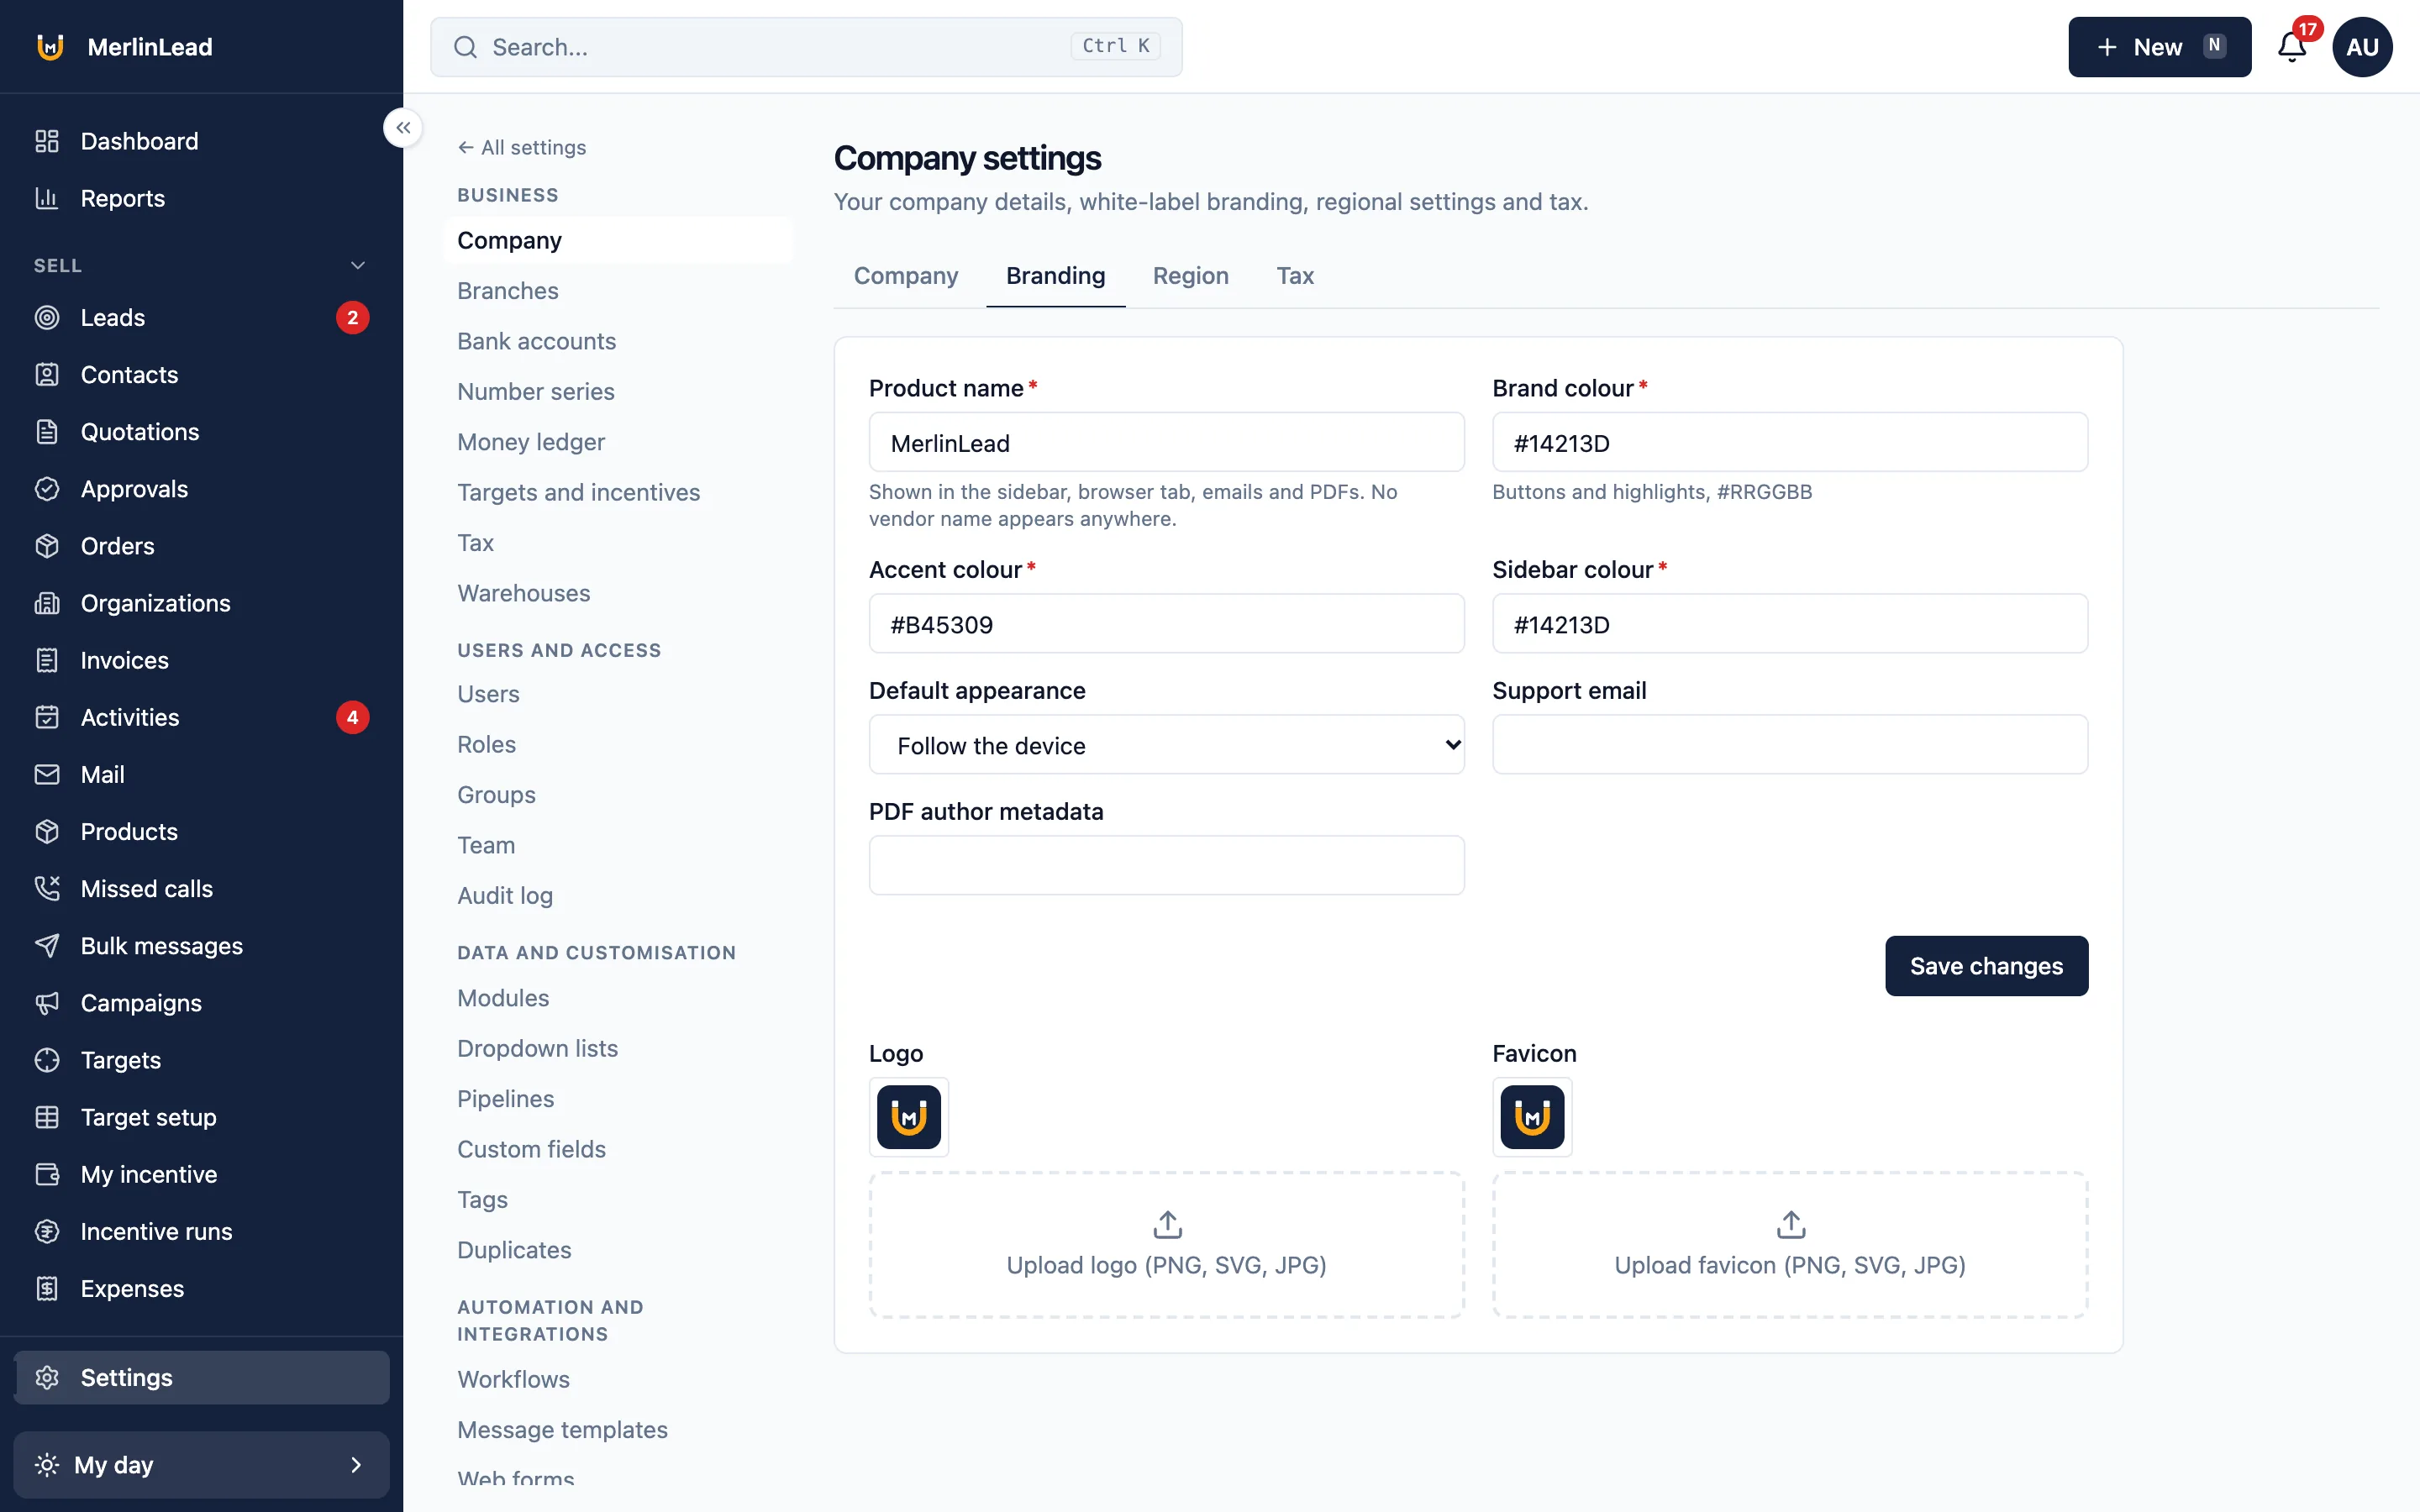Click the Invoices receipt icon
2420x1512 pixels.
(47, 660)
